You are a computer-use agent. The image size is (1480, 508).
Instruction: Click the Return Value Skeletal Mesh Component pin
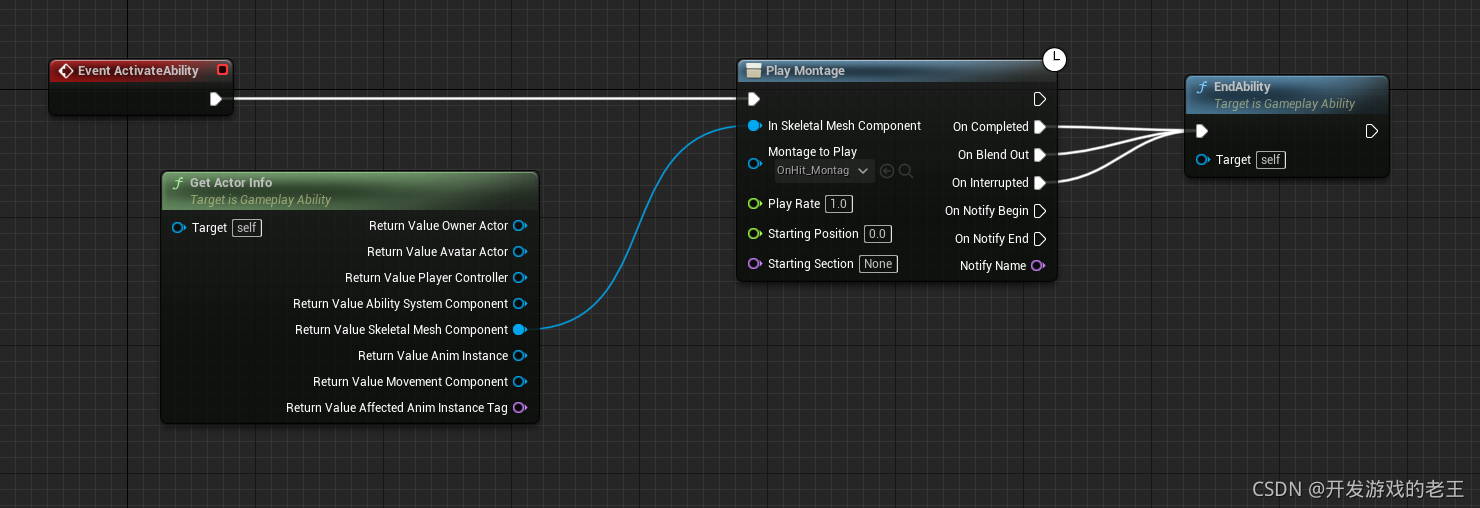[520, 330]
